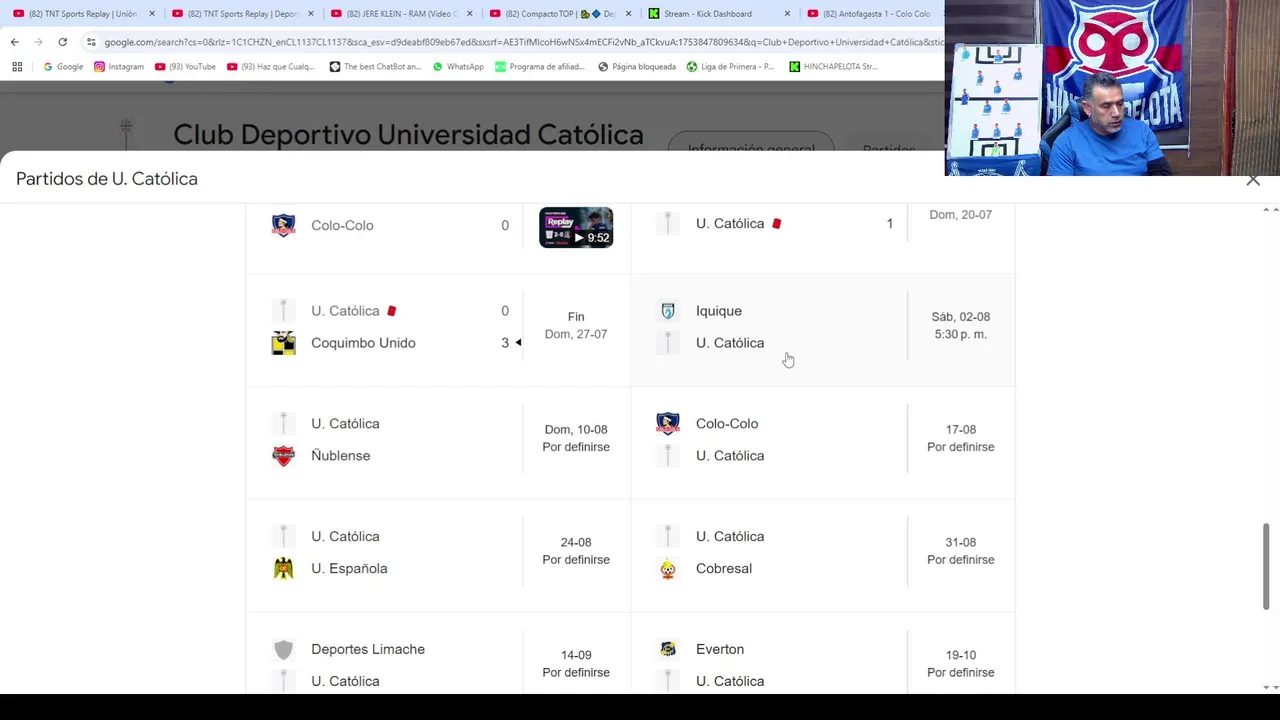The height and width of the screenshot is (720, 1280).
Task: Switch to the JERE KLEIN - RAM tab
Action: (x=400, y=14)
